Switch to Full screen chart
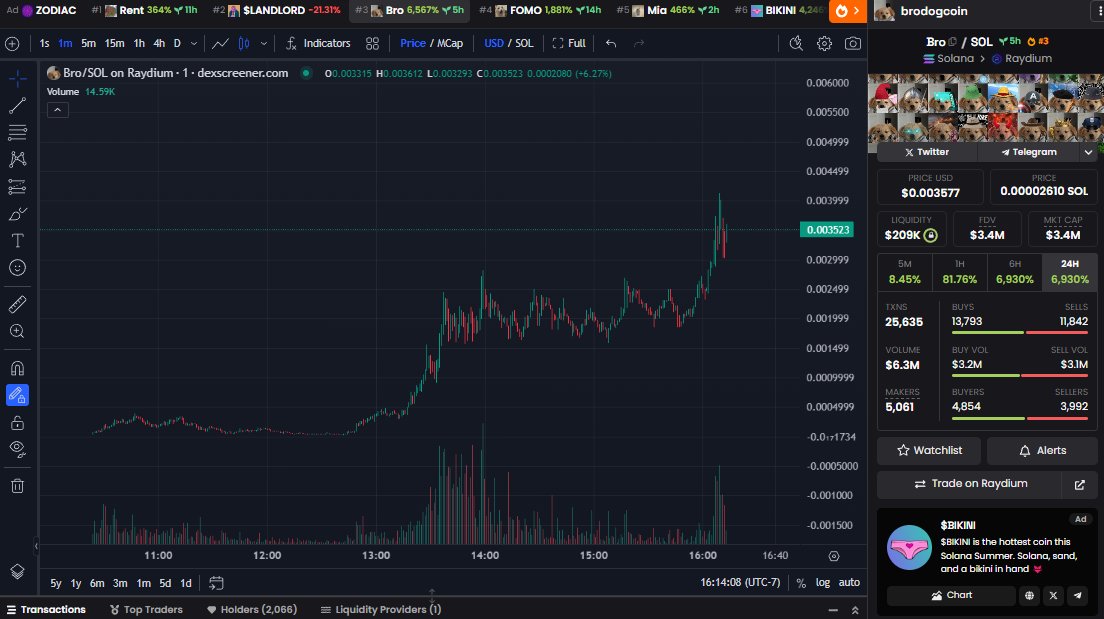The image size is (1104, 619). coord(569,44)
